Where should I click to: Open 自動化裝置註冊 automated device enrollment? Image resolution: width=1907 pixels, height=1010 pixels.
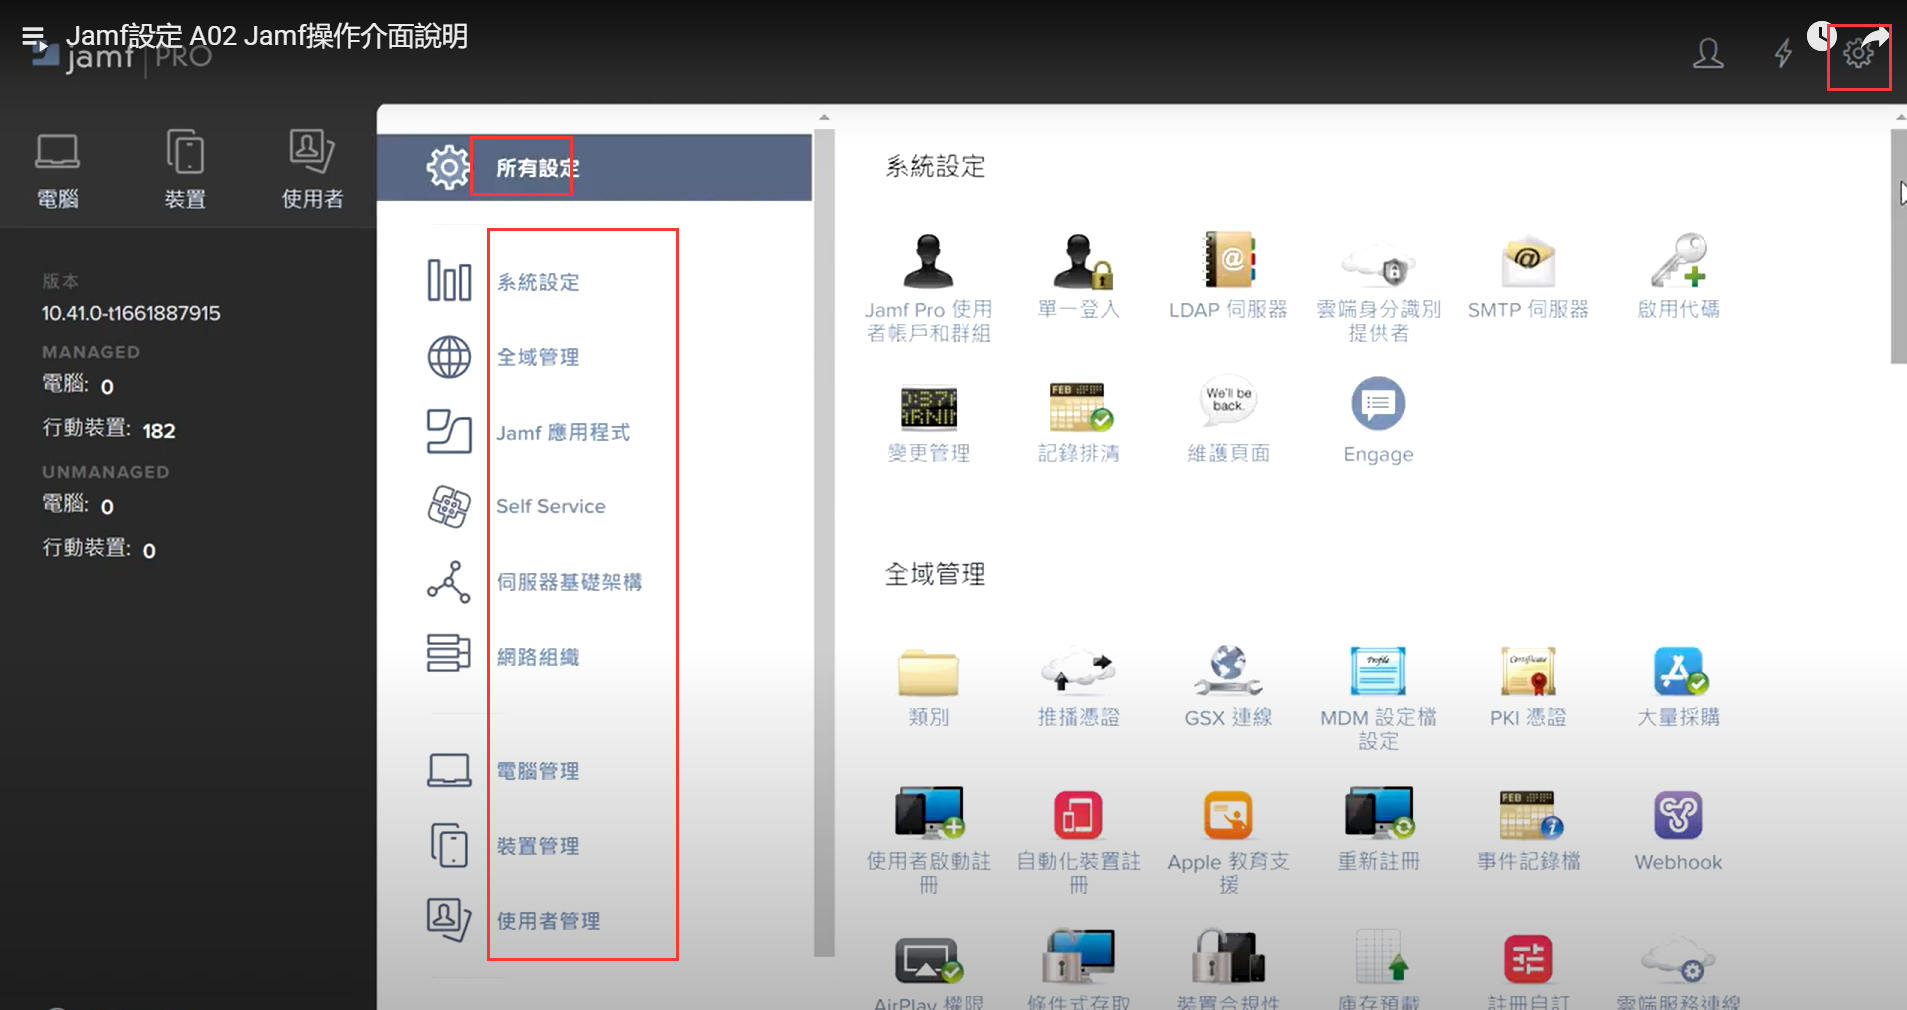click(1078, 840)
